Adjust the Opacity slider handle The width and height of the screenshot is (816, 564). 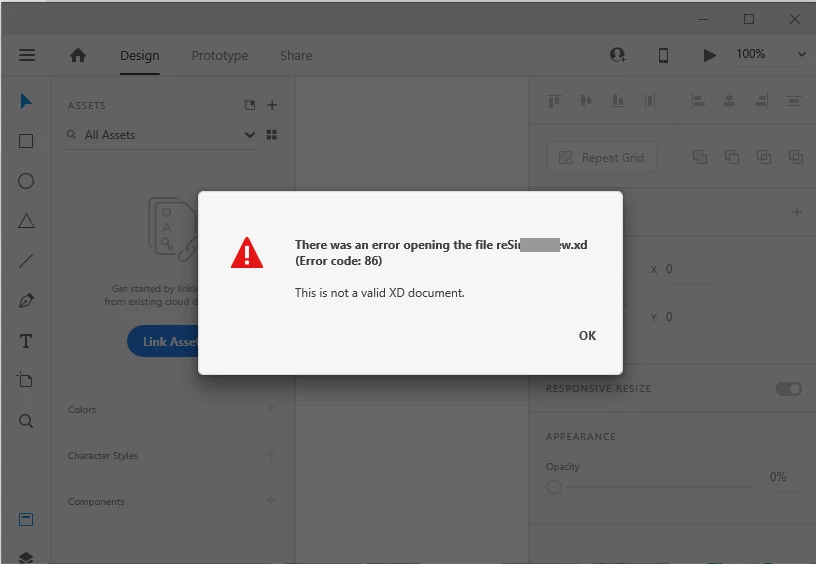coord(554,487)
